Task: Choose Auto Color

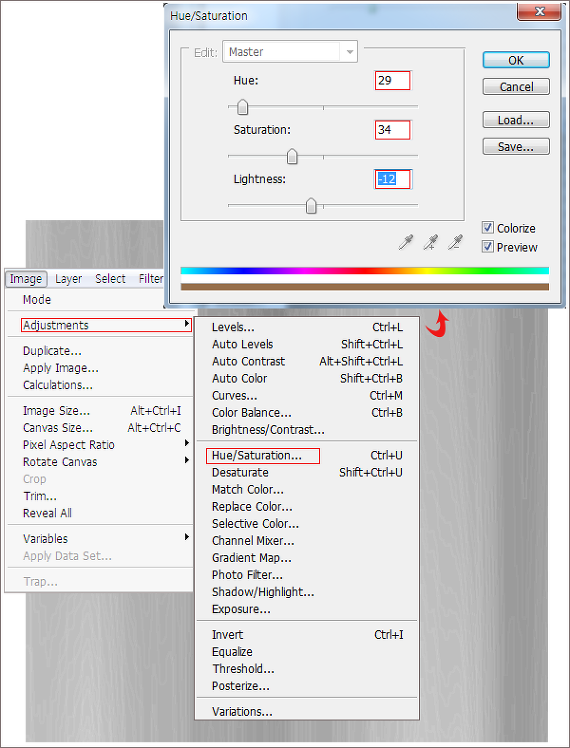Action: click(307, 379)
